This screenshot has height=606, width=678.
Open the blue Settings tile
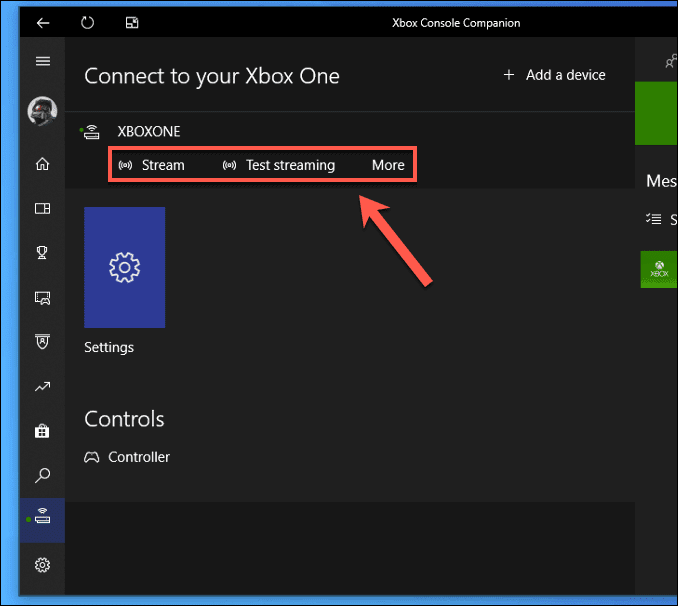125,267
